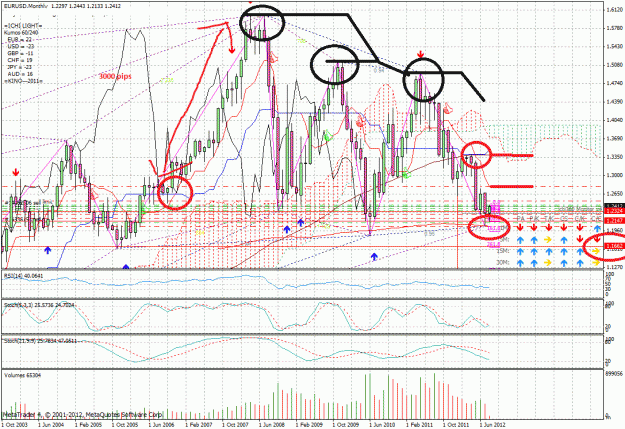Click the 1 Jun 2008 date label
This screenshot has height=429, width=625.
[x=271, y=425]
